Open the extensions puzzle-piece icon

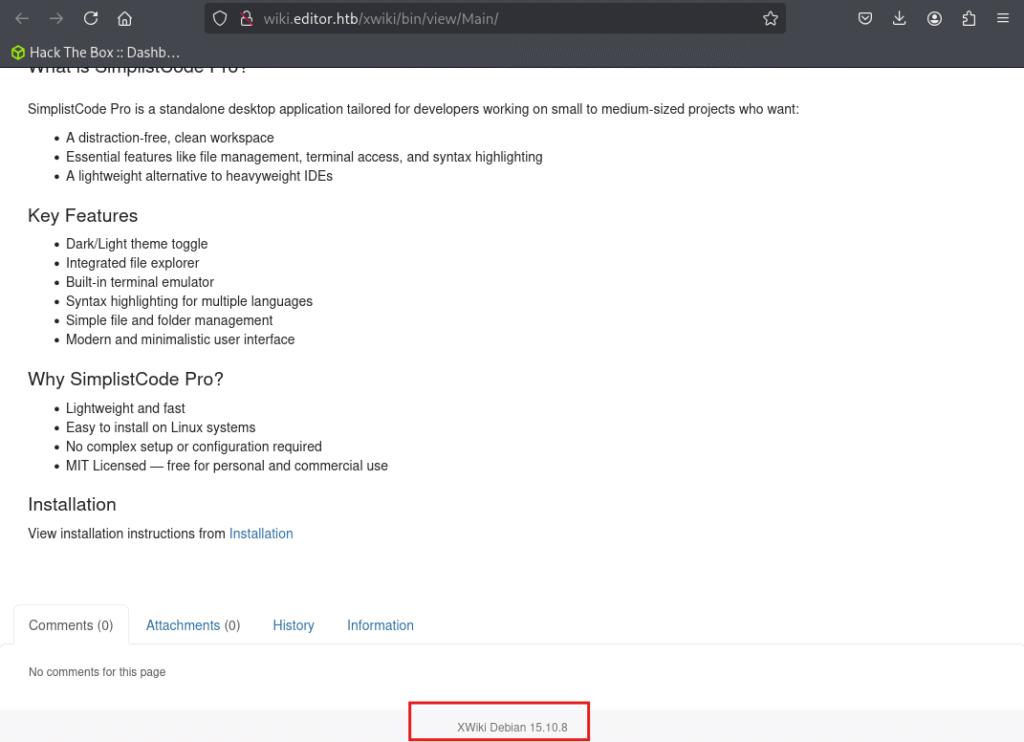(968, 18)
